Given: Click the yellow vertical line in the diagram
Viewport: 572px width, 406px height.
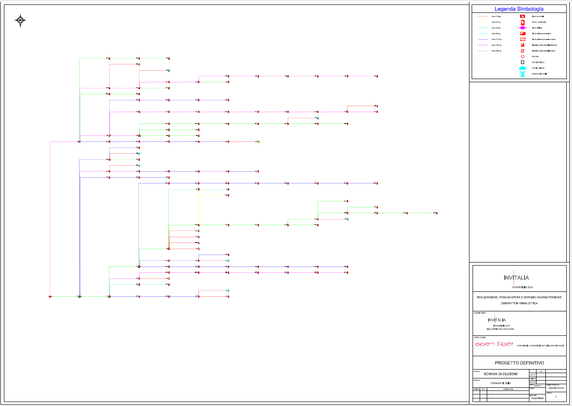Looking at the screenshot, I should pos(198,210).
